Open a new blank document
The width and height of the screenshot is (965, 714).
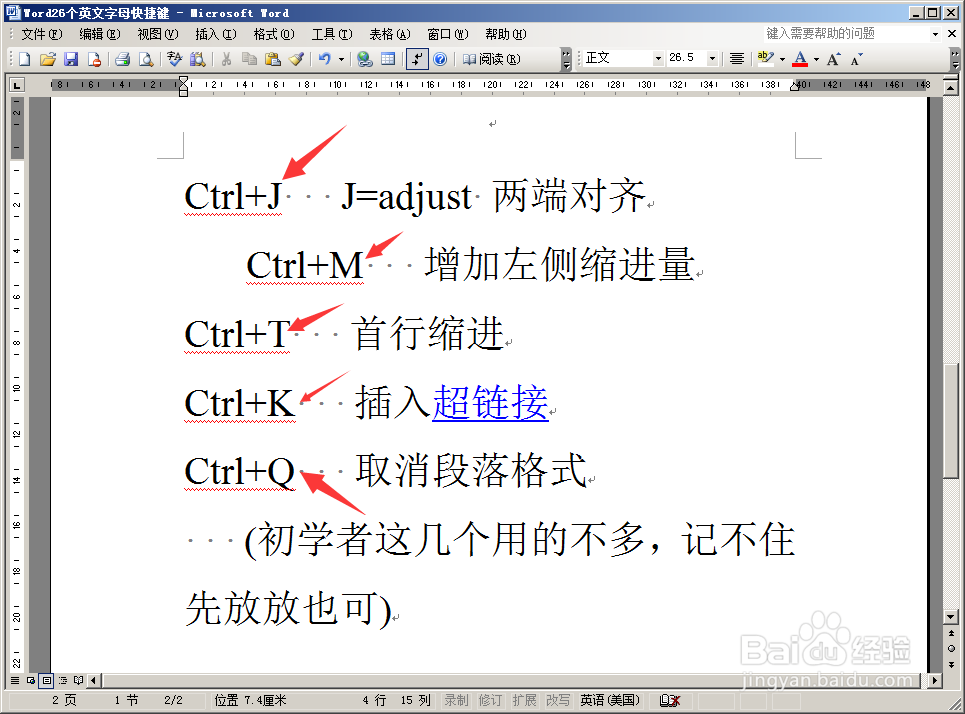22,58
